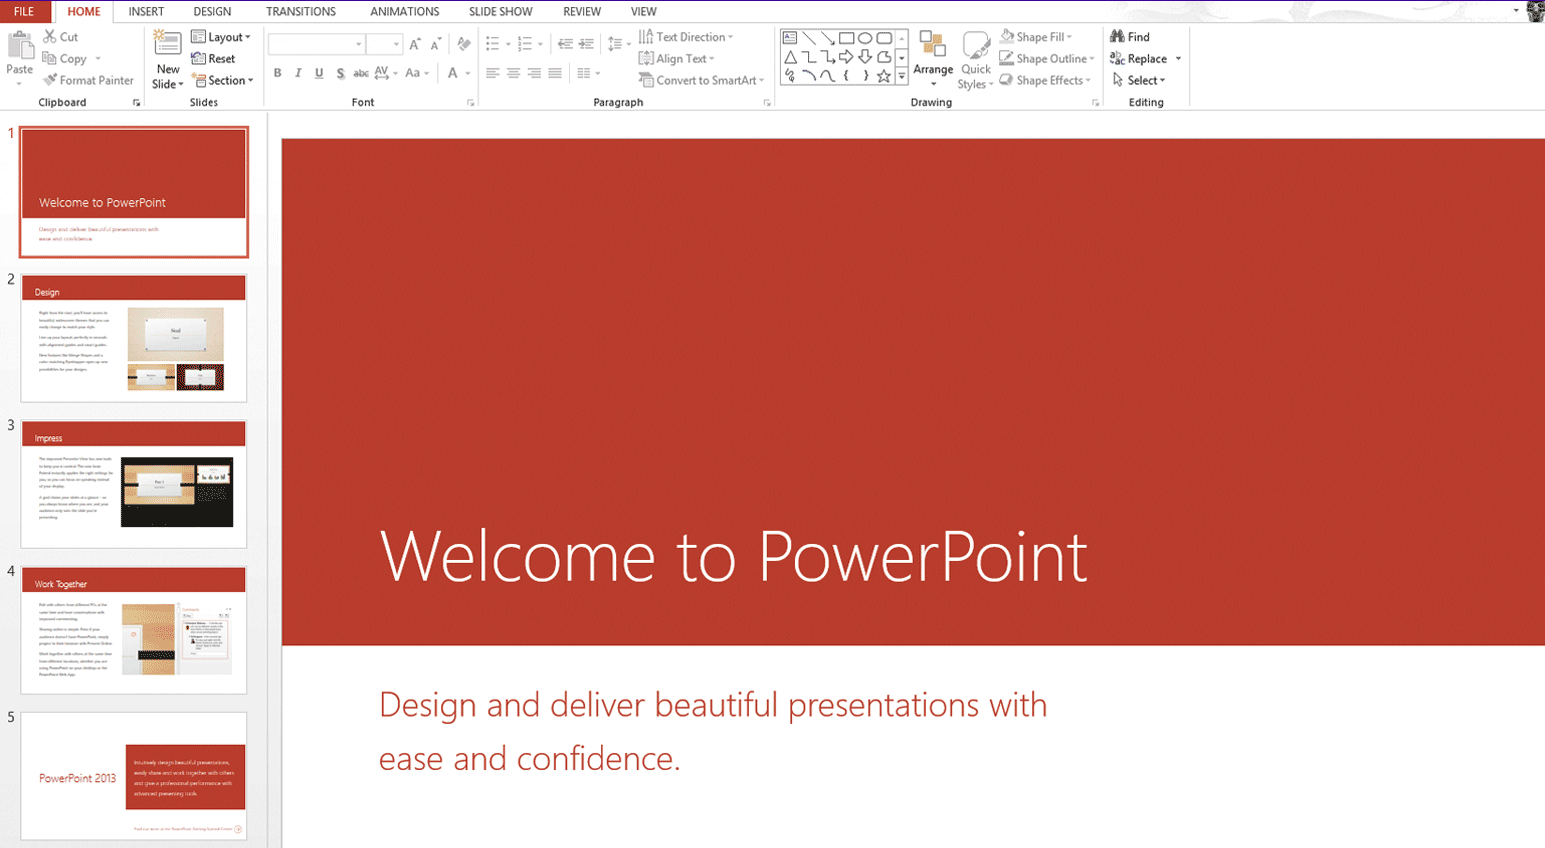Choose the Rounded Rectangle shape
The height and width of the screenshot is (848, 1545).
[x=884, y=38]
